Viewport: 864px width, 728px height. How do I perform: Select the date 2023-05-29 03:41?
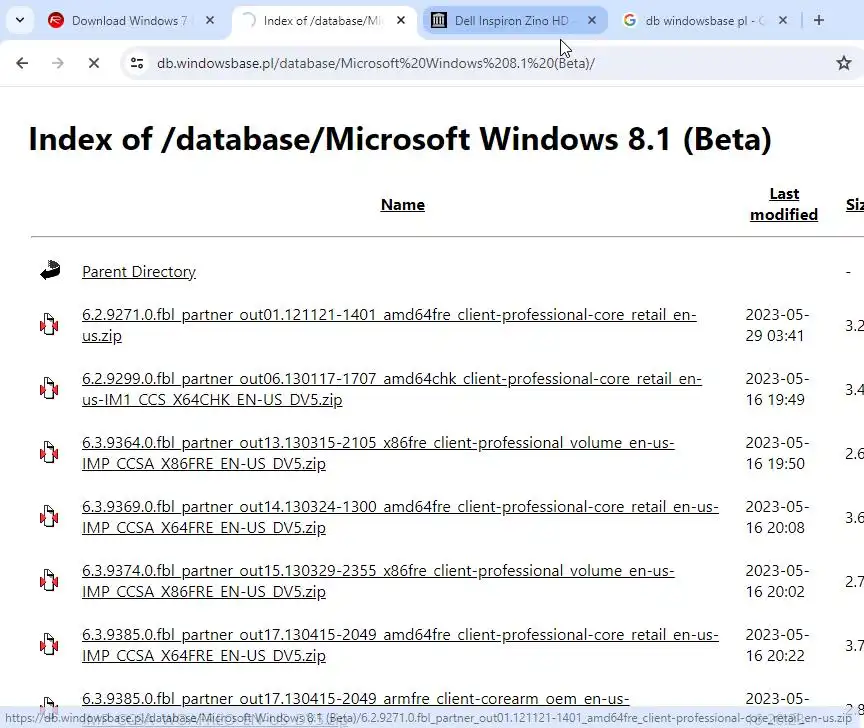tap(777, 325)
